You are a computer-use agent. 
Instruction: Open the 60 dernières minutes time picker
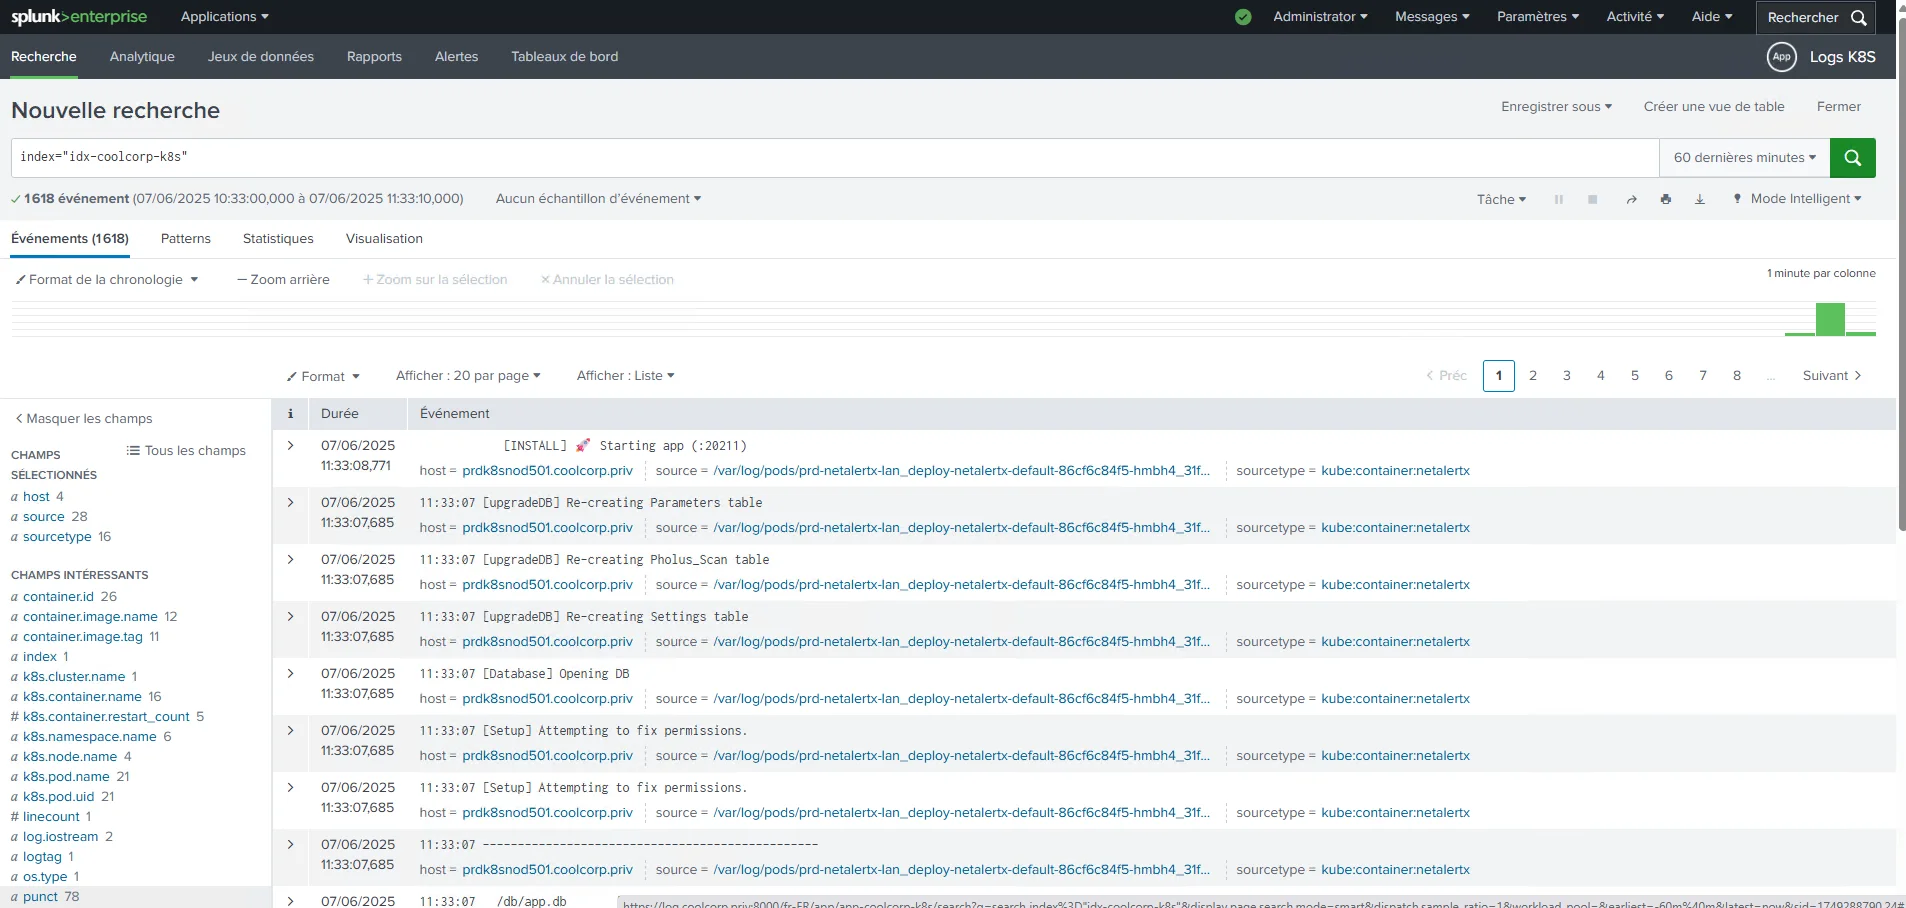(x=1744, y=158)
